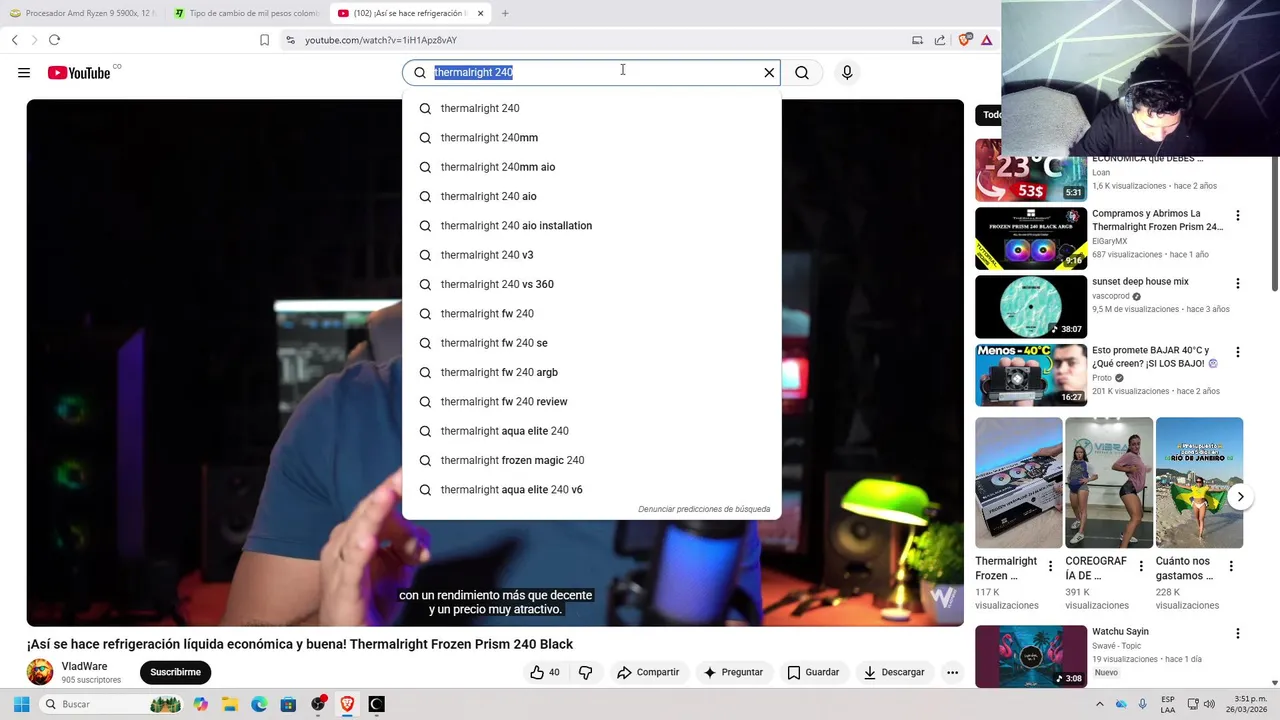Screen dimensions: 1280x720
Task: Open options menu for 'Esto promete BAJAR 40°C'
Action: [1238, 352]
